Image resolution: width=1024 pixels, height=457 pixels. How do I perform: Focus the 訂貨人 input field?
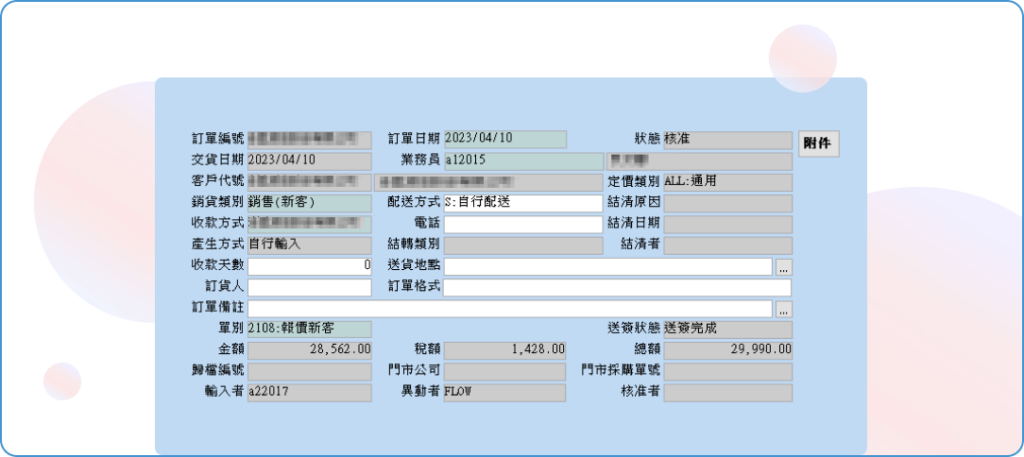(x=309, y=288)
